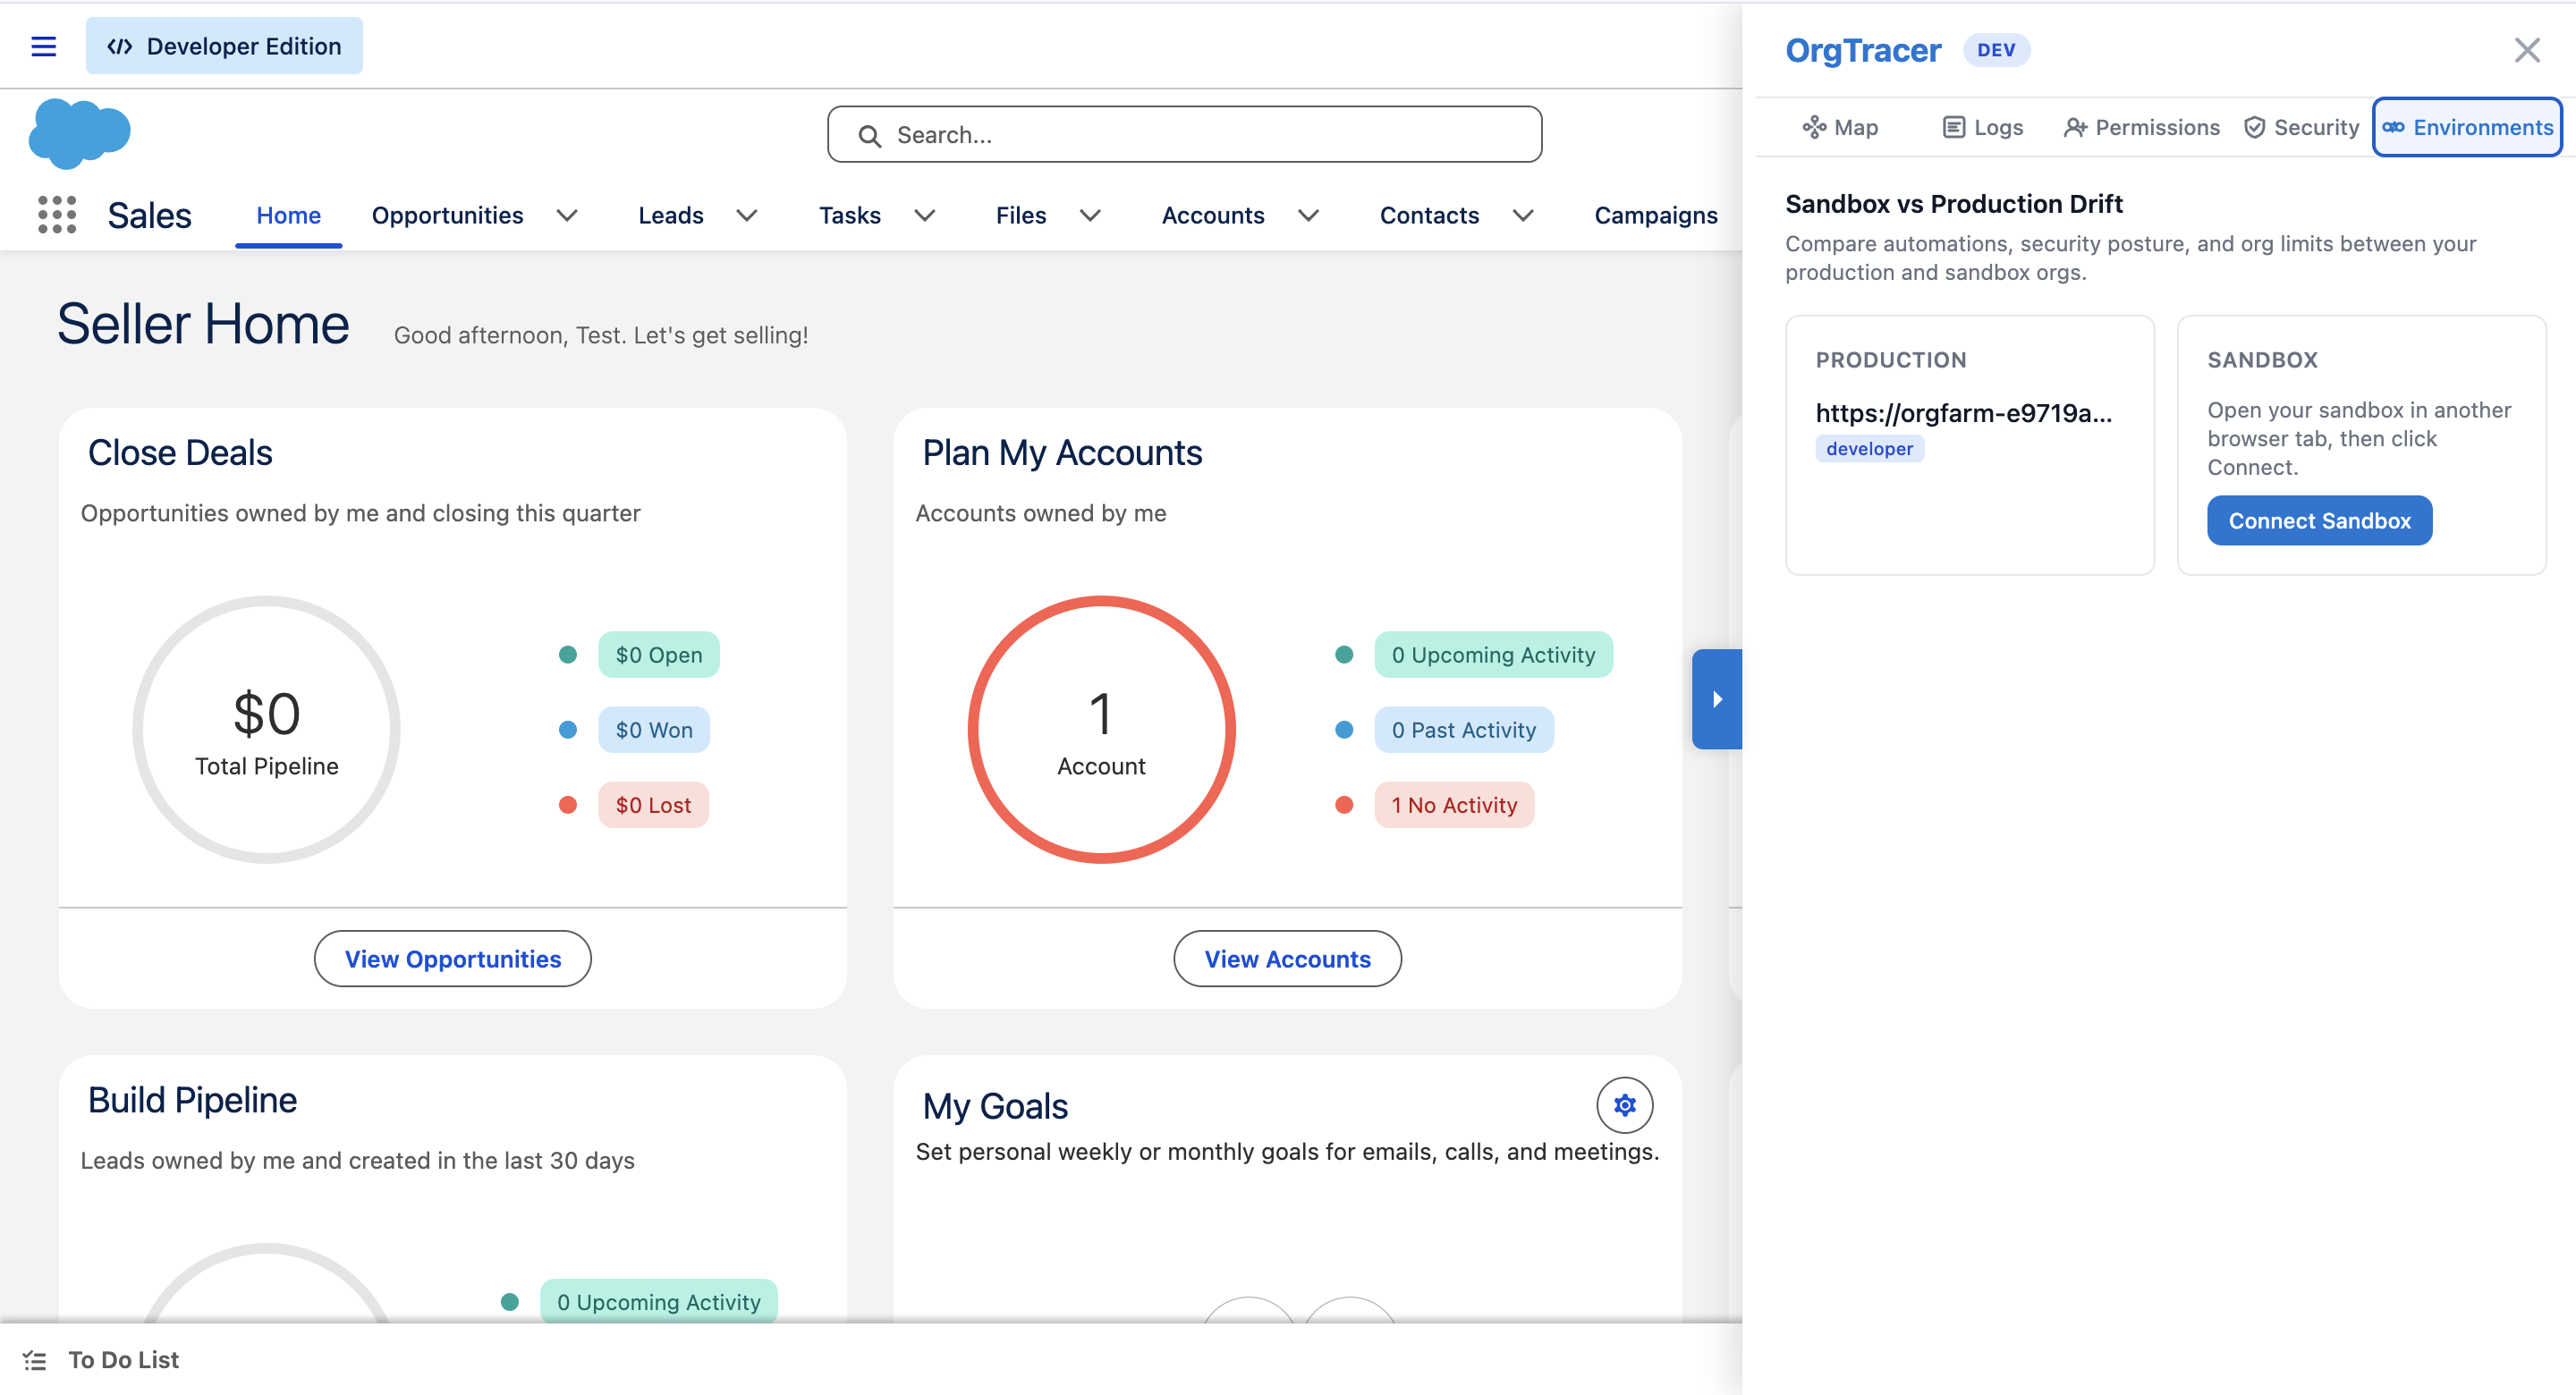Click 0 Upcoming Activity in Plan My Accounts
The width and height of the screenshot is (2576, 1395).
[x=1493, y=655]
